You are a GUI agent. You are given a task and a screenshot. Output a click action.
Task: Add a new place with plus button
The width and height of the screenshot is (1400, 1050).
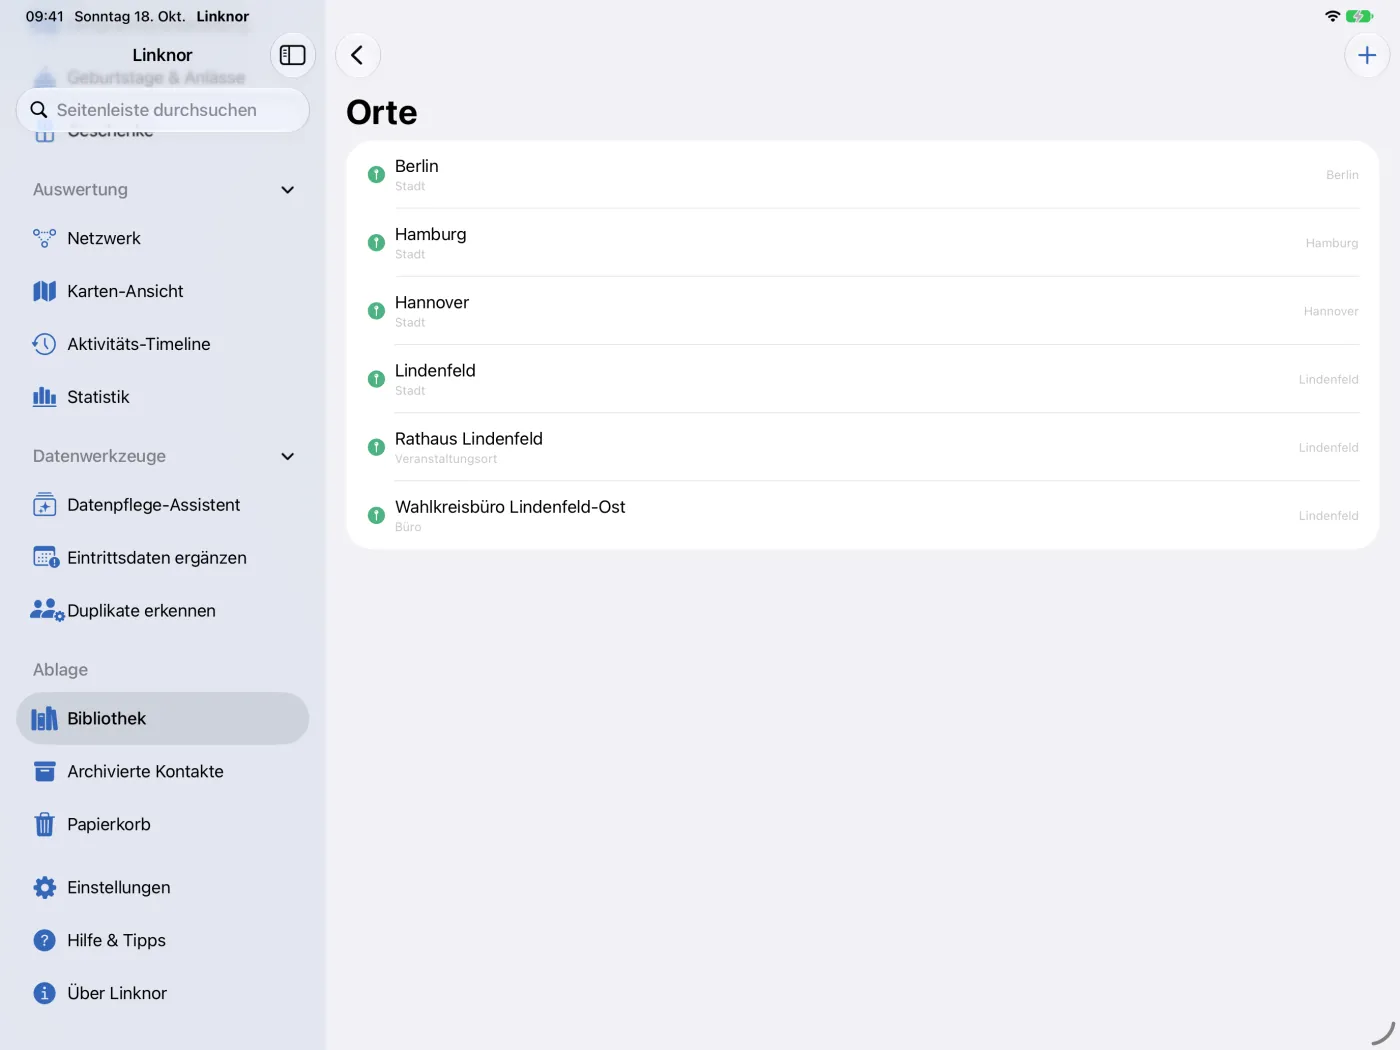(x=1367, y=55)
